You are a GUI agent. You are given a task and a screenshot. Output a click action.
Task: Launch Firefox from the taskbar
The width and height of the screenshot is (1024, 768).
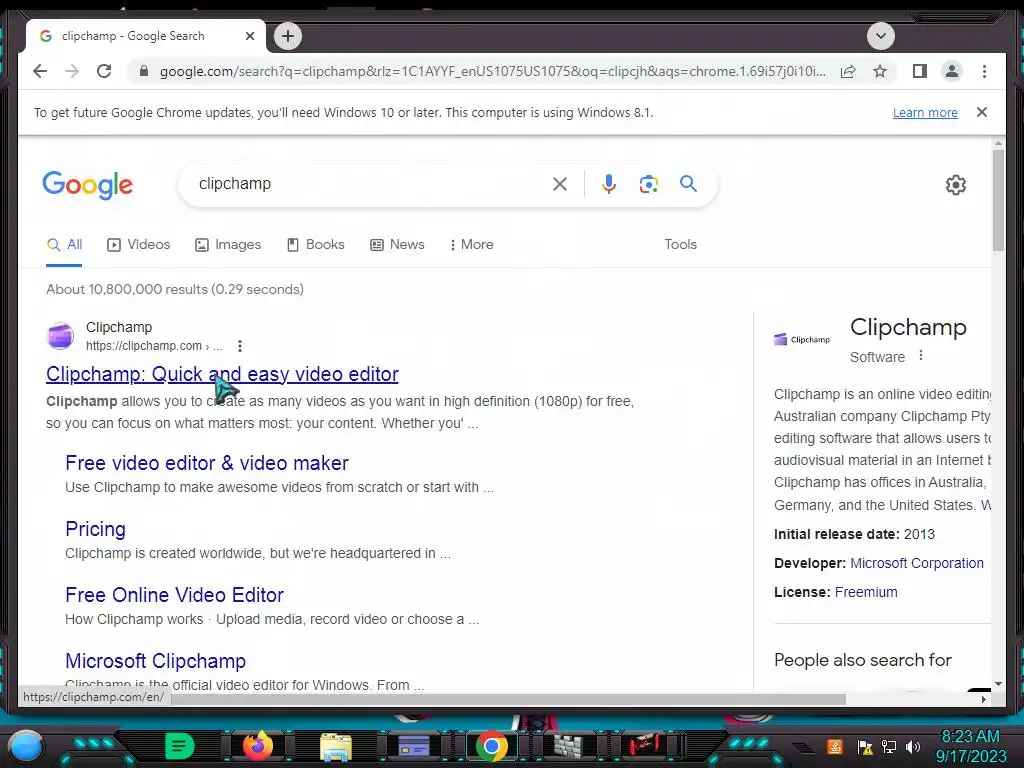[x=258, y=746]
